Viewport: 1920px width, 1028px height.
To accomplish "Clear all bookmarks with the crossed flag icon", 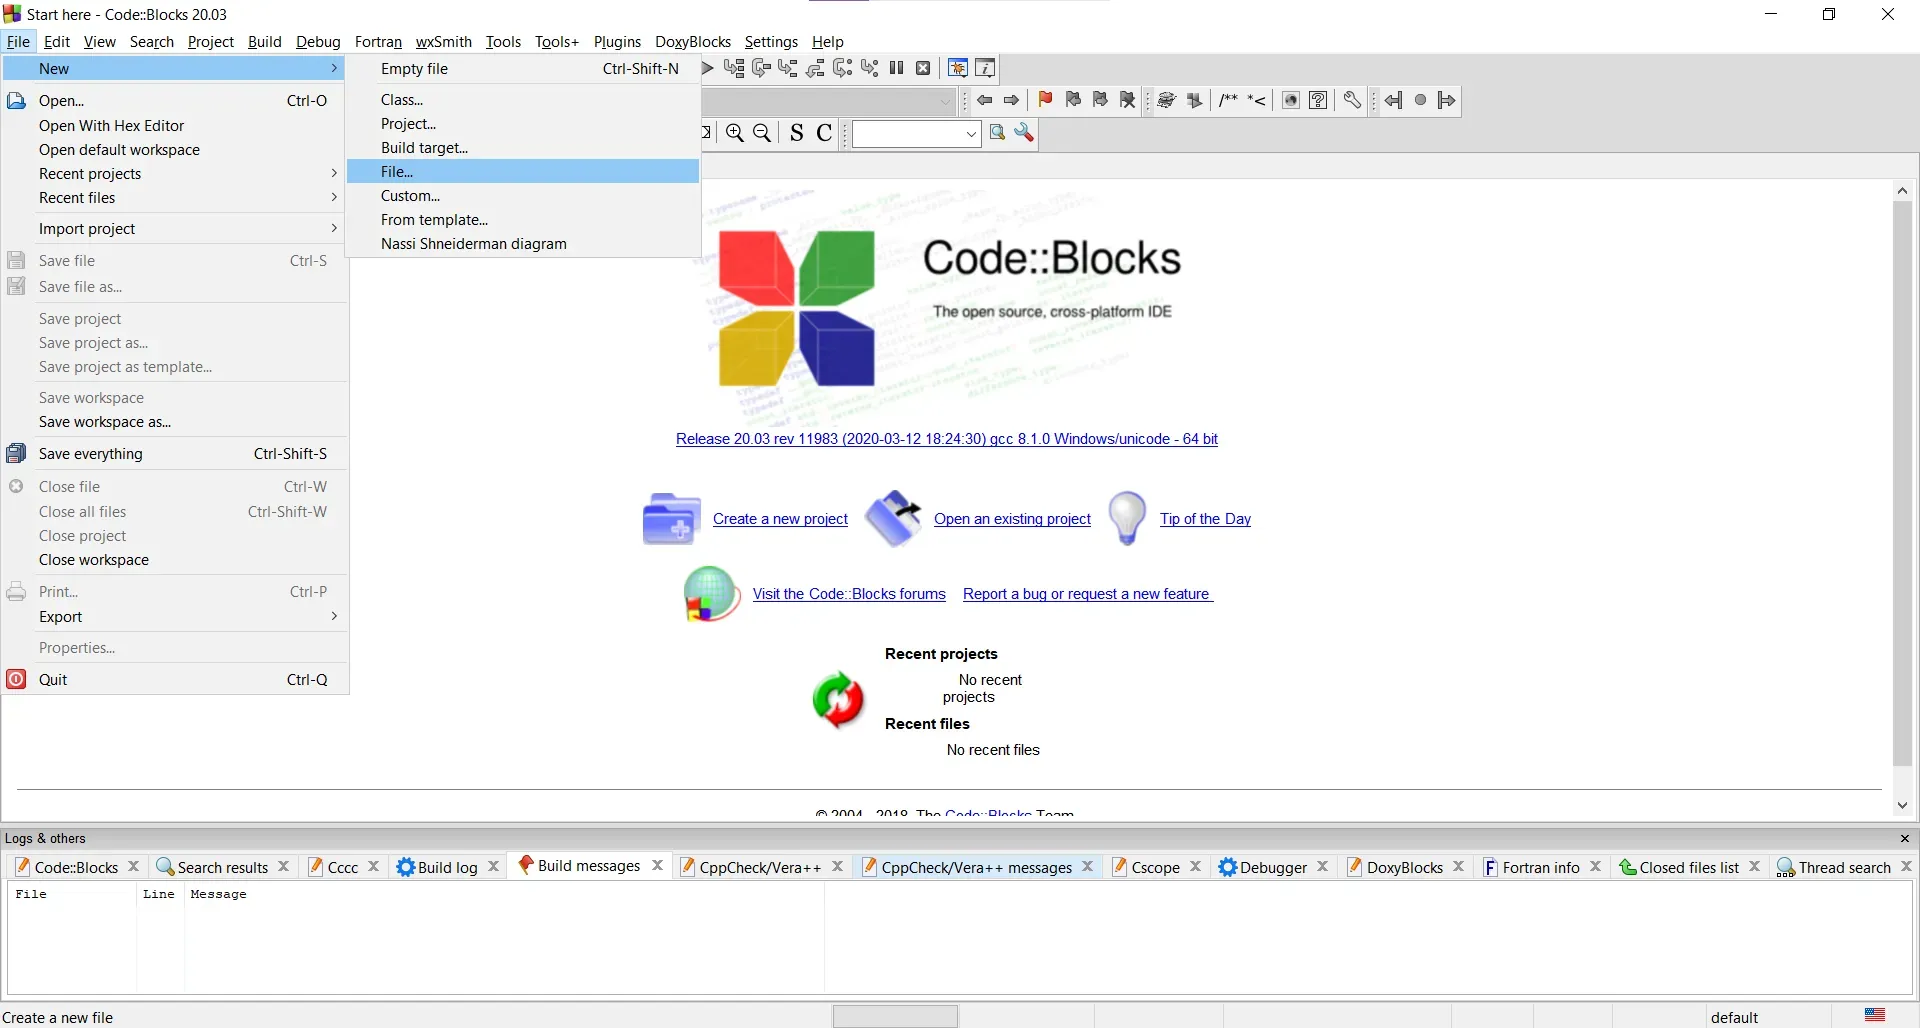I will click(x=1128, y=100).
